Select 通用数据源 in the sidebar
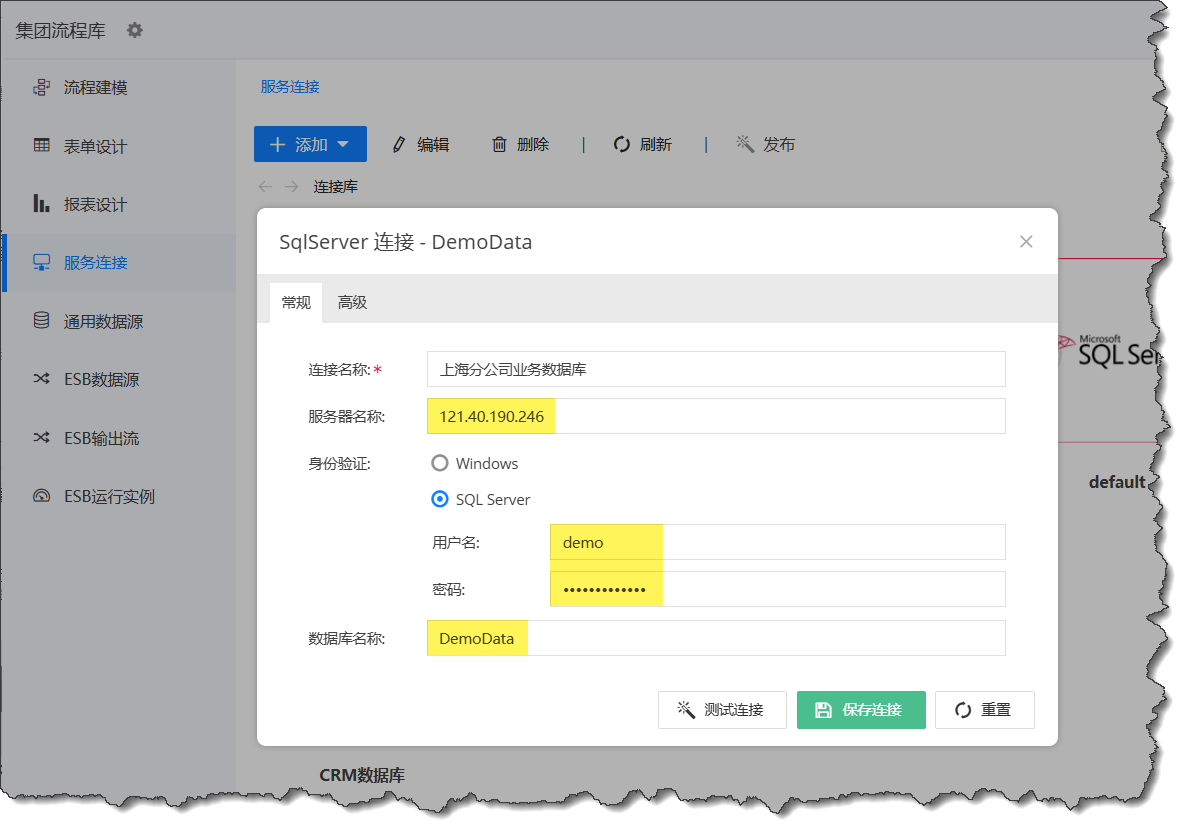 (102, 322)
